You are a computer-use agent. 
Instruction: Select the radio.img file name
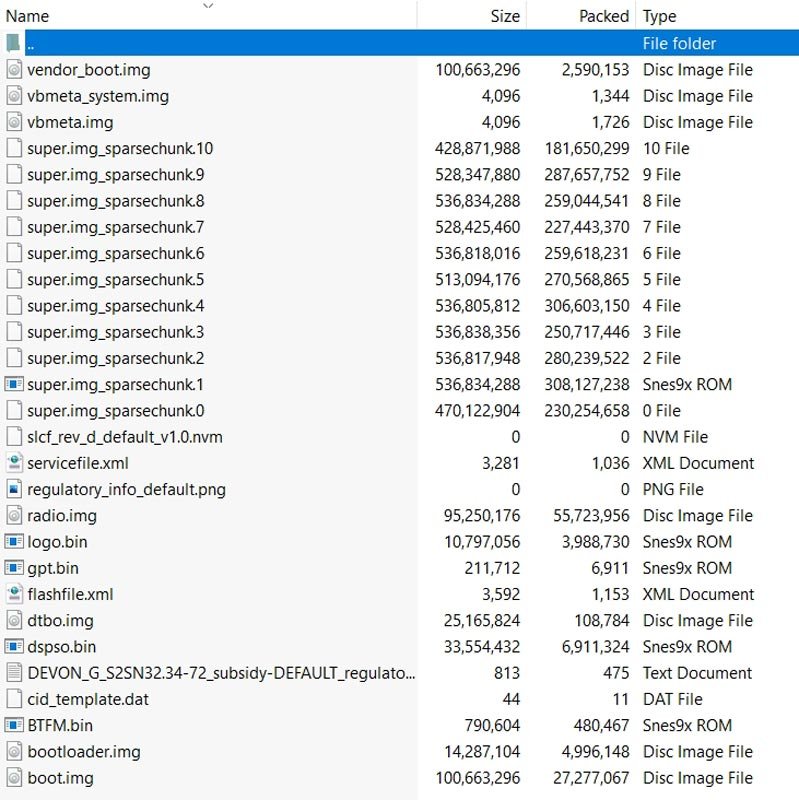pyautogui.click(x=62, y=515)
